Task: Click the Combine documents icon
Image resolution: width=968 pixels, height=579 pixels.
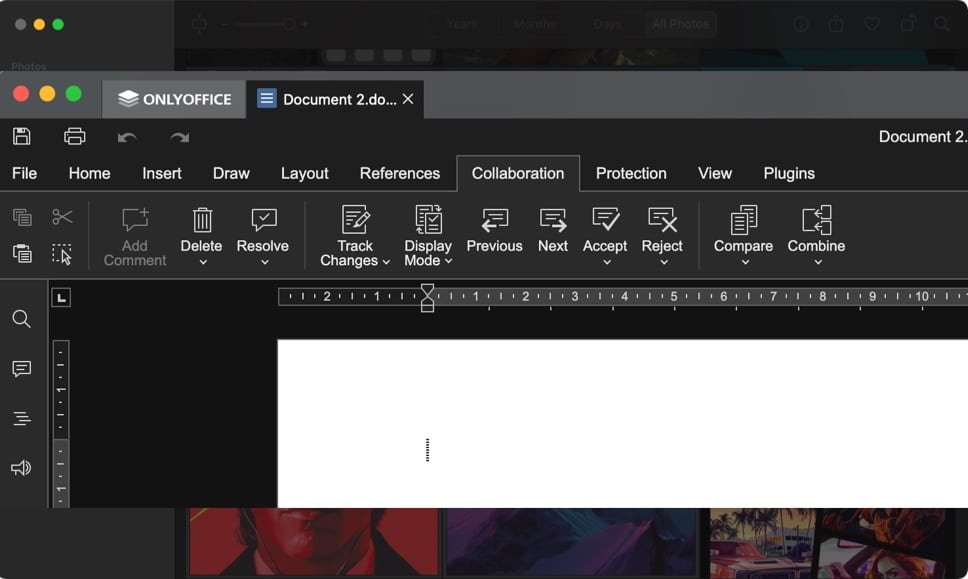Action: (817, 220)
